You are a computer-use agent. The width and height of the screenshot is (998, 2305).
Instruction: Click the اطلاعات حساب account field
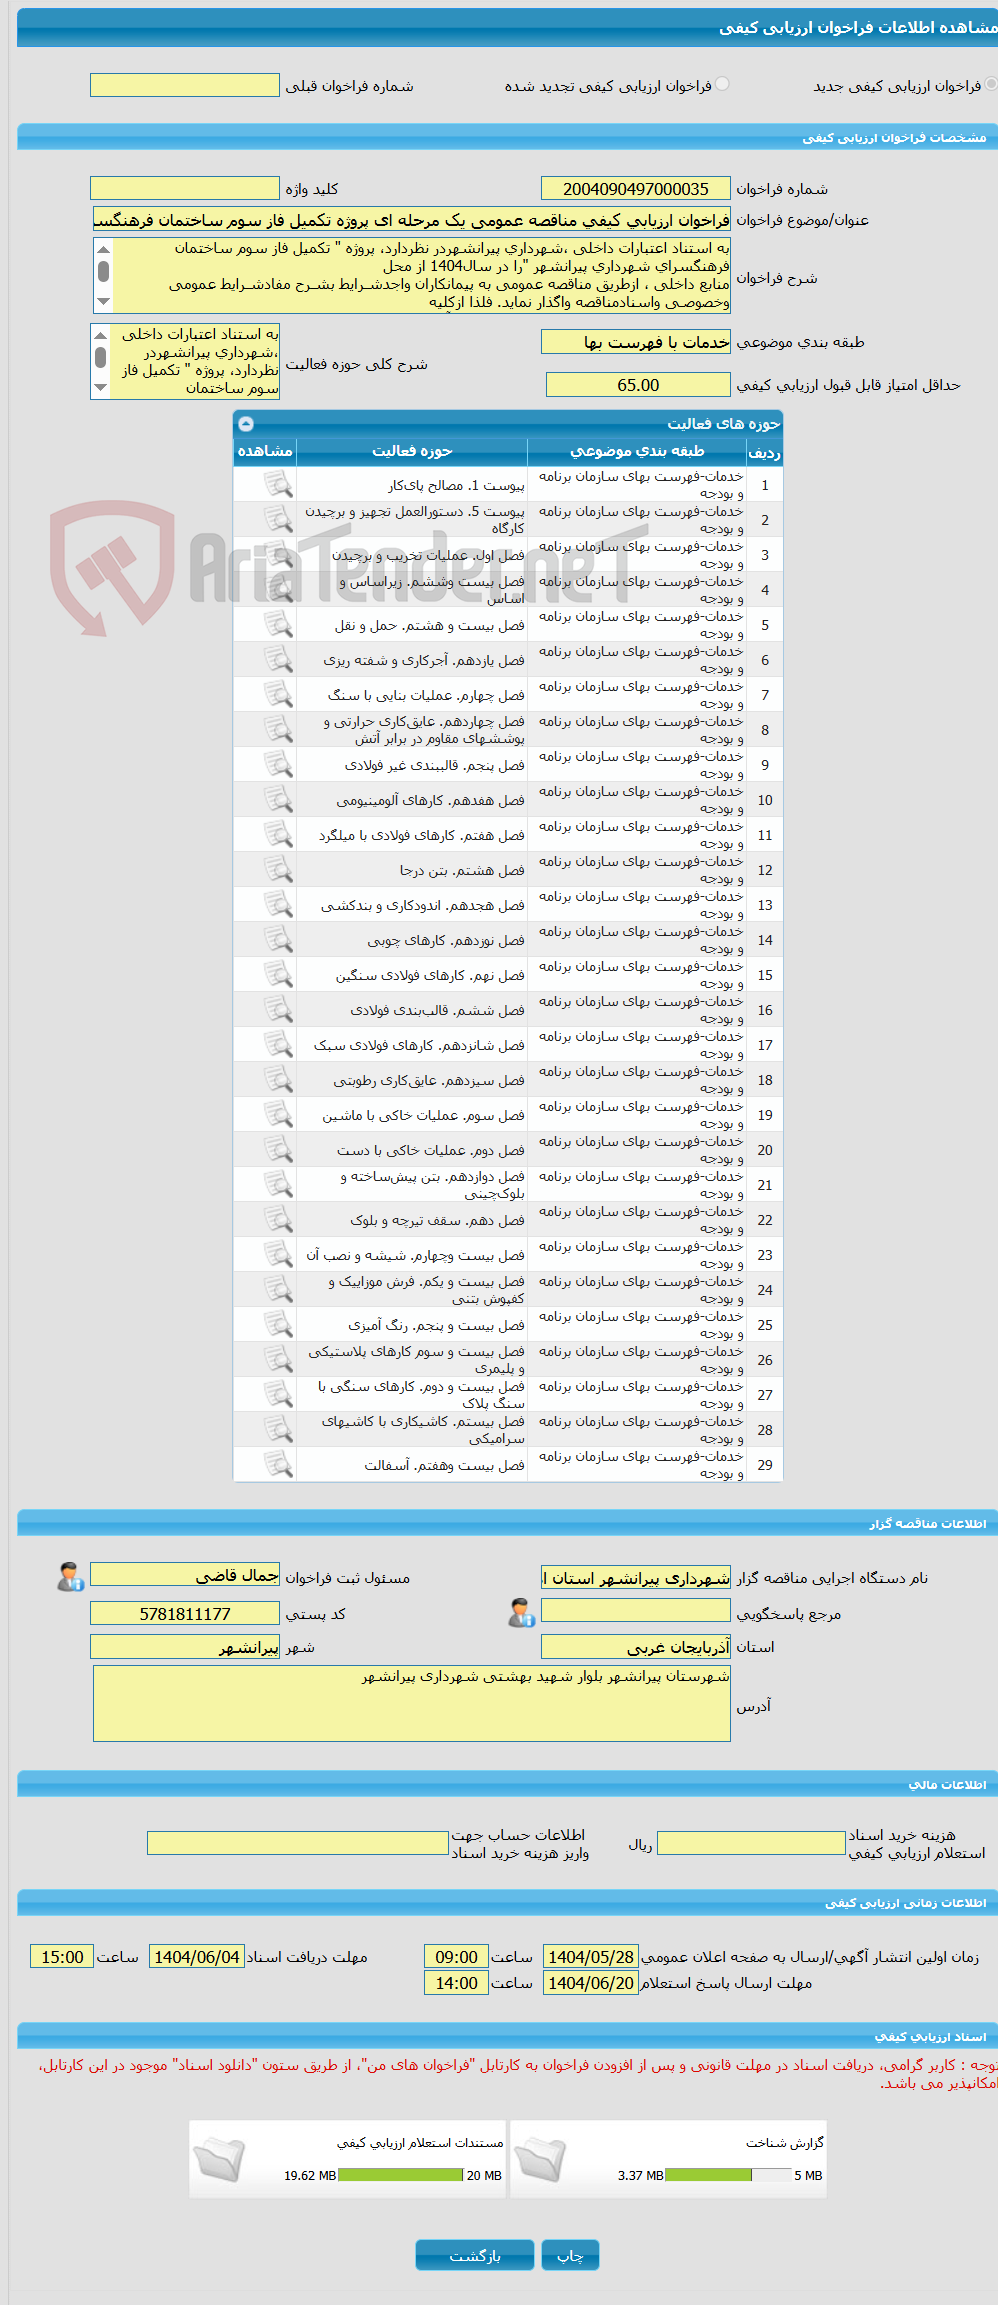coord(298,1843)
